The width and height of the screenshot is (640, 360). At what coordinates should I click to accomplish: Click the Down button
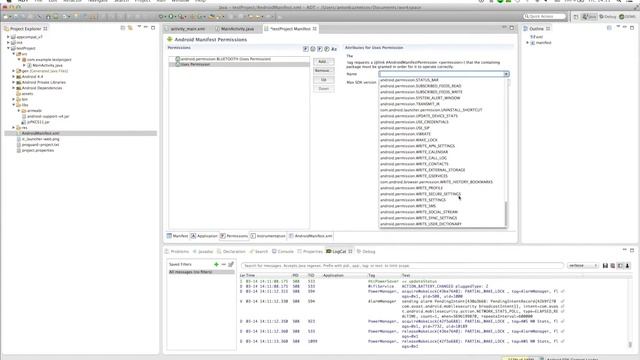coord(323,89)
